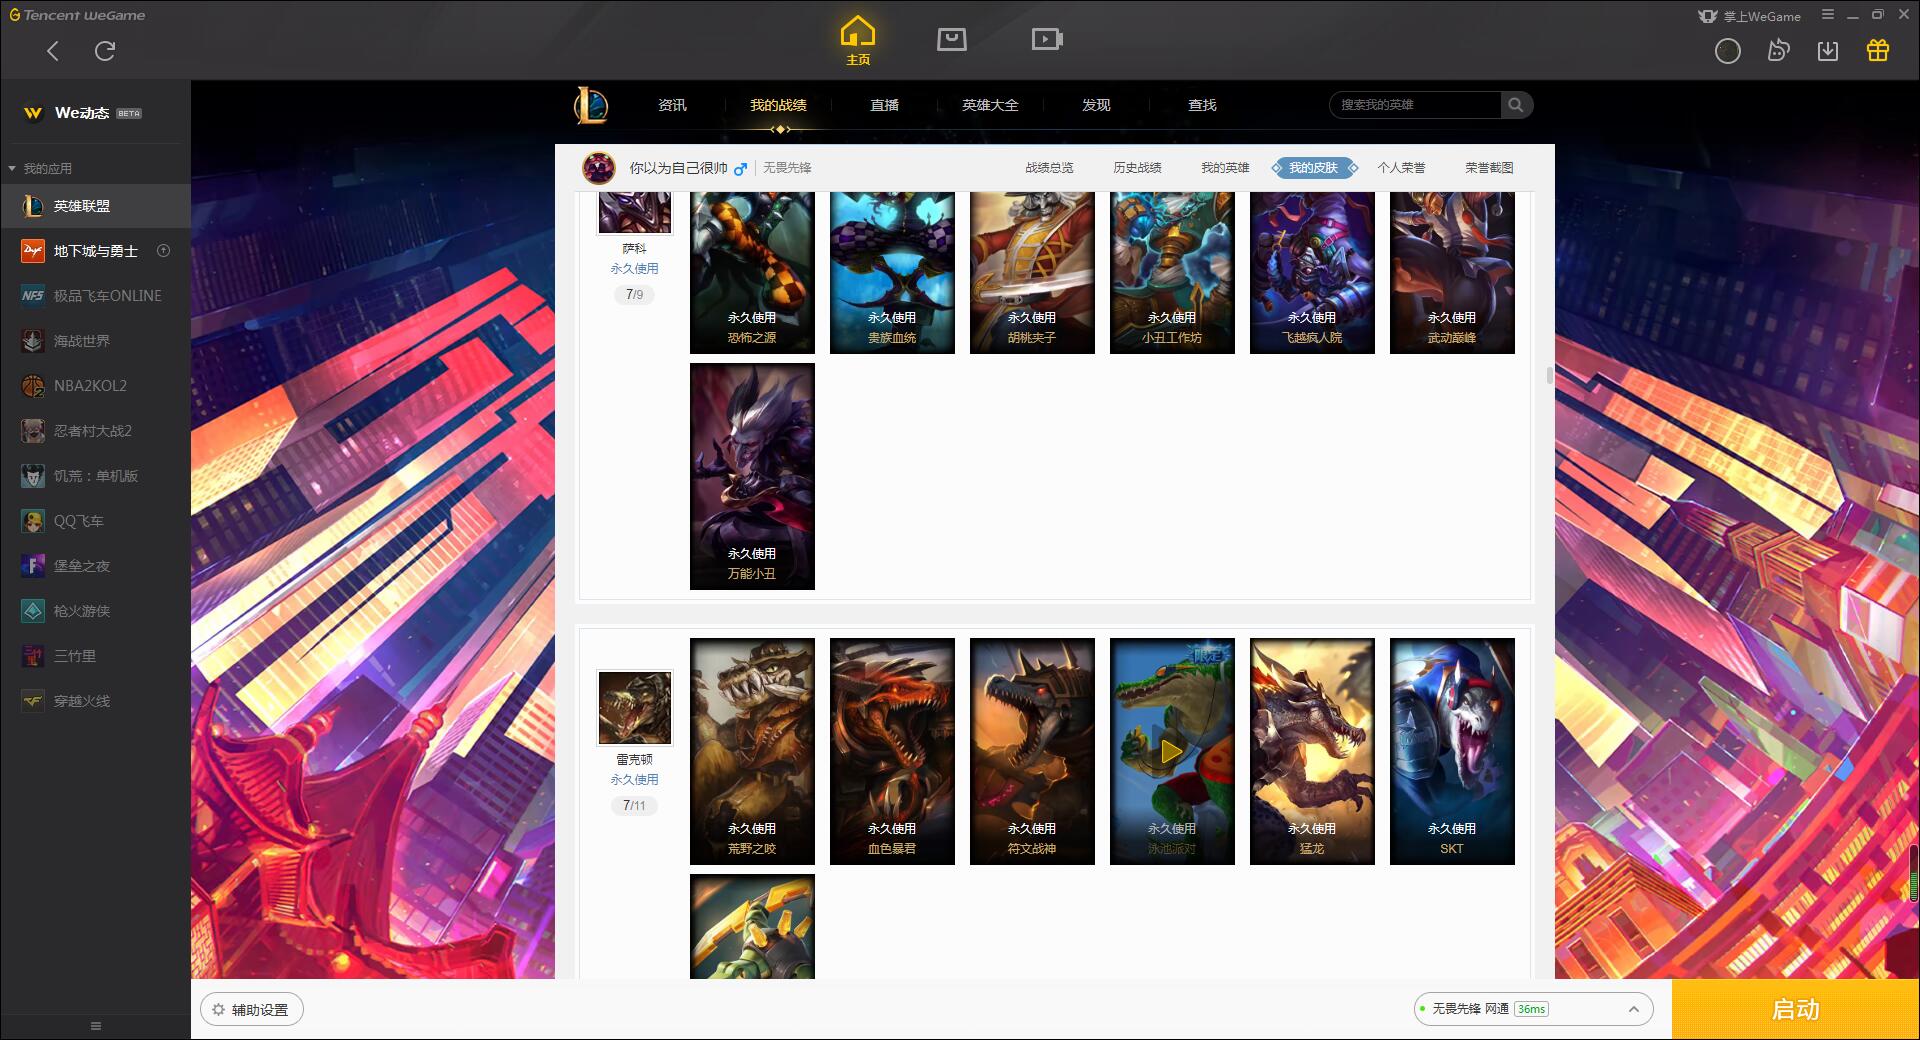The image size is (1920, 1040).
Task: Open the 英雄大全 tab
Action: [x=990, y=105]
